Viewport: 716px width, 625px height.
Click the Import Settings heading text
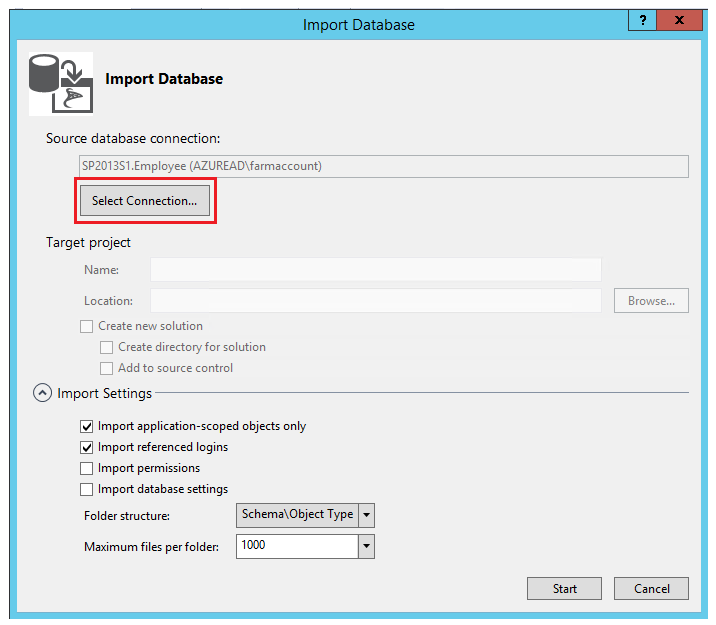104,394
